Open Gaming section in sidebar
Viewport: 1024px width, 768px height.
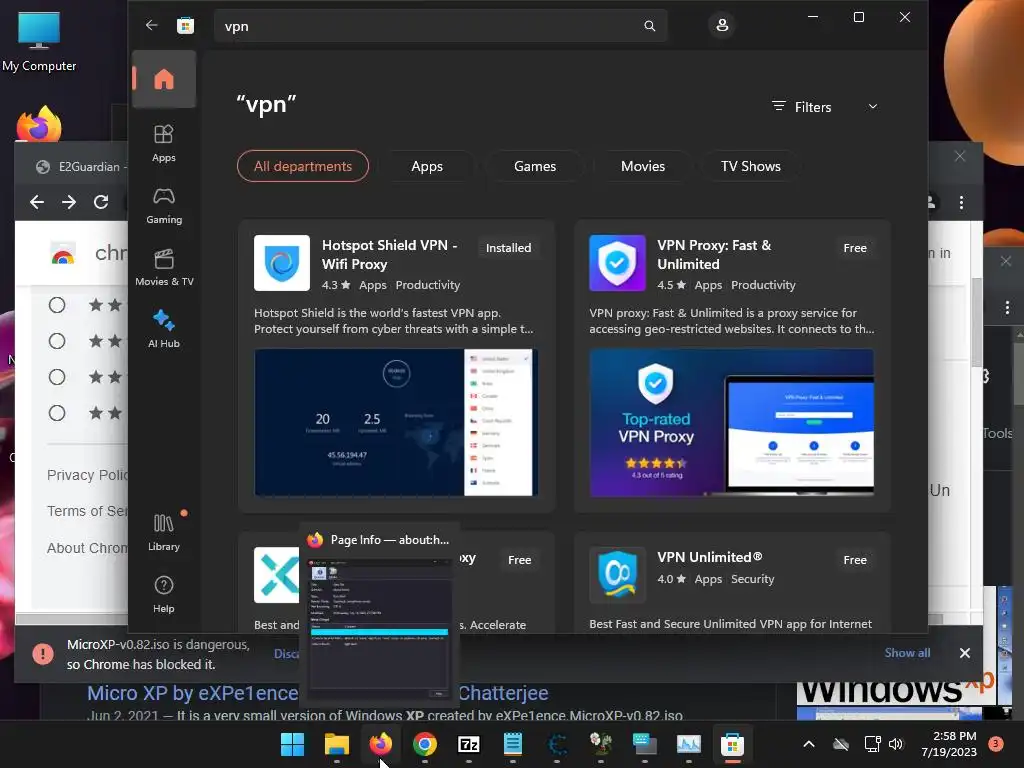(164, 205)
